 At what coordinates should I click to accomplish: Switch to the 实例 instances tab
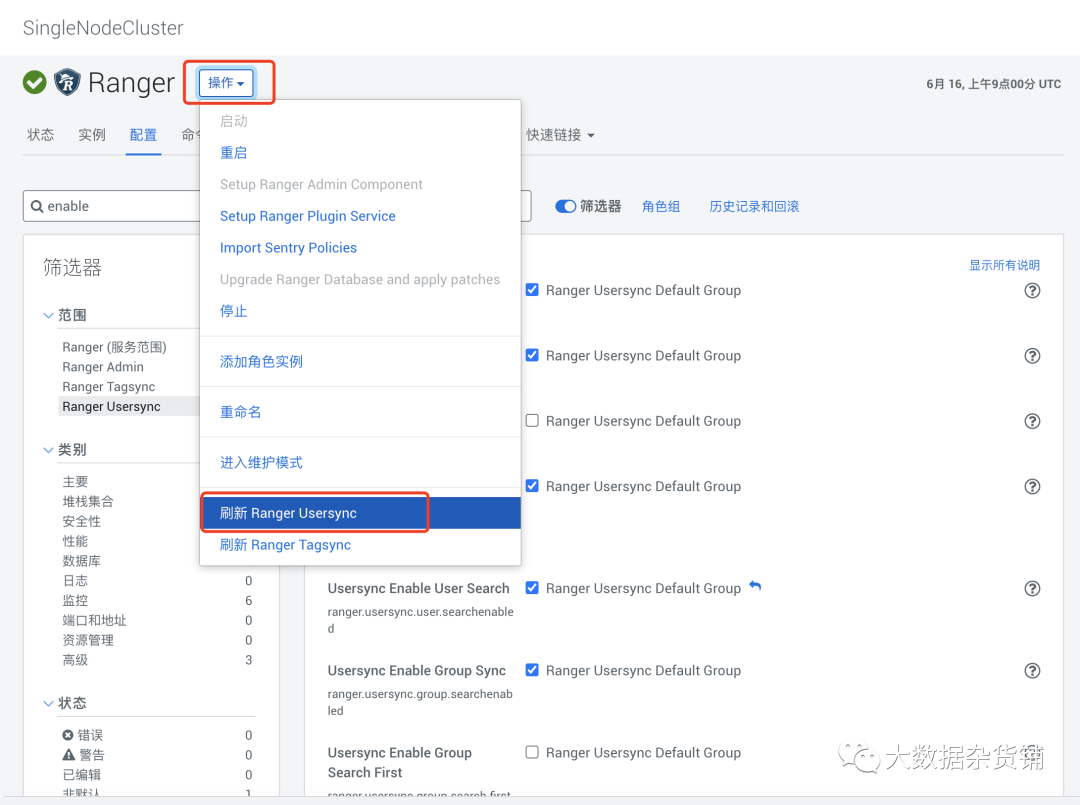[x=92, y=135]
